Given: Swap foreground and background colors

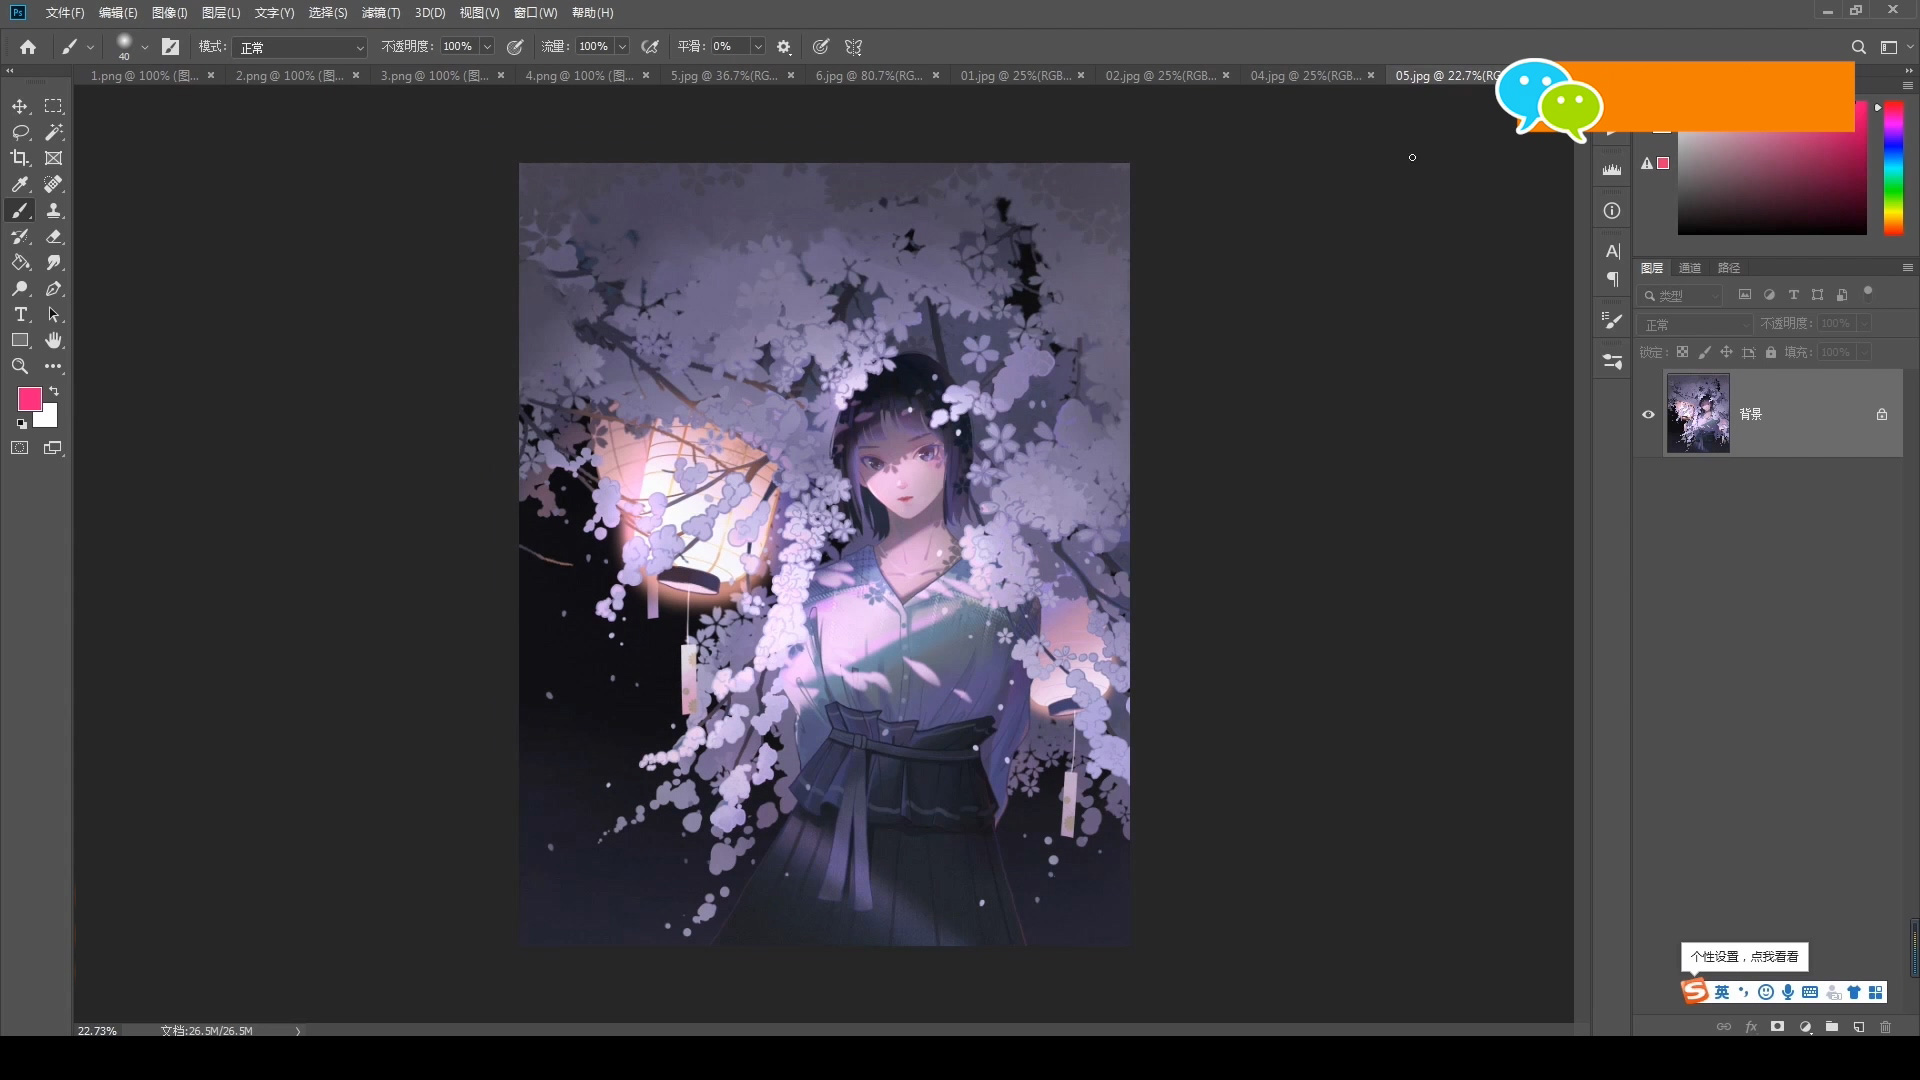Looking at the screenshot, I should pyautogui.click(x=54, y=391).
